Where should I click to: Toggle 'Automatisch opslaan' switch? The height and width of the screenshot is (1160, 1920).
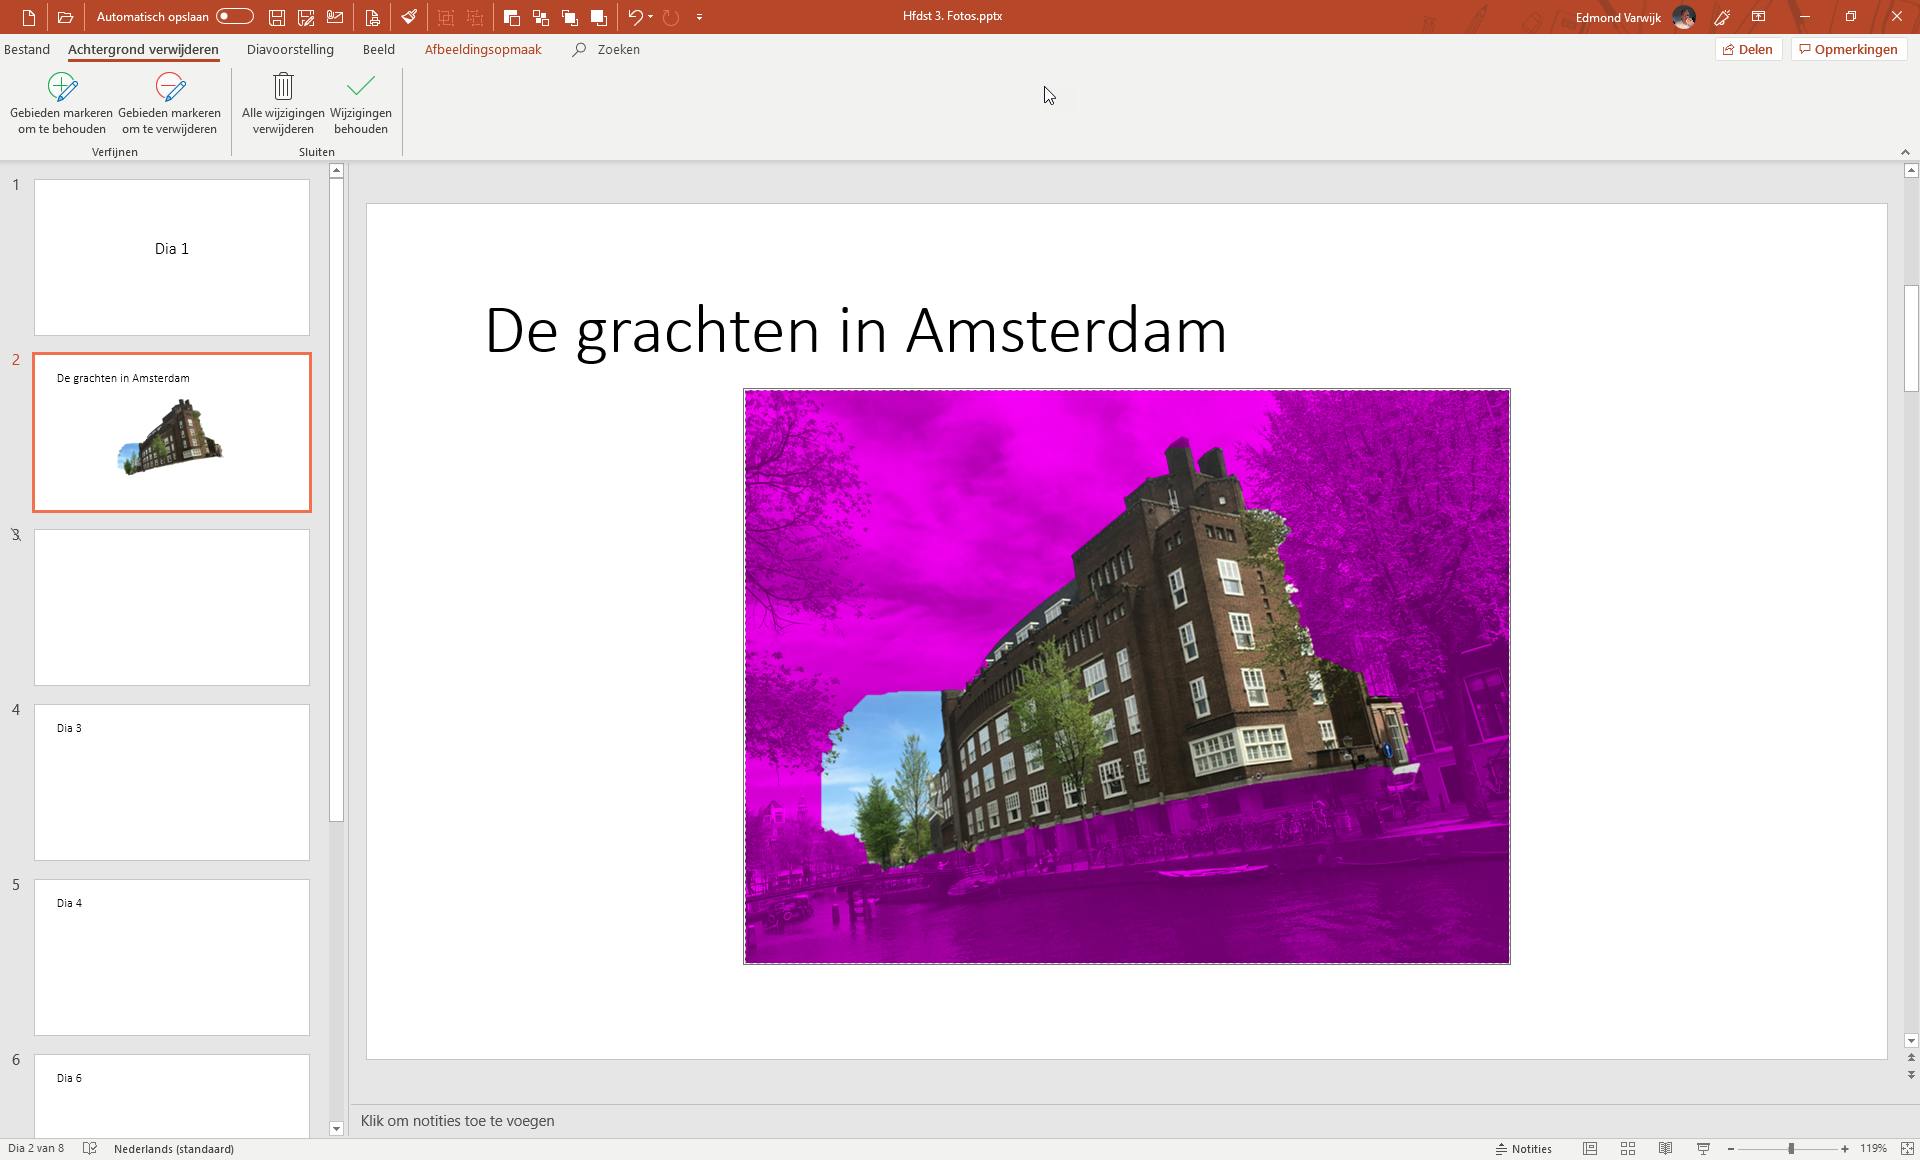(x=234, y=17)
